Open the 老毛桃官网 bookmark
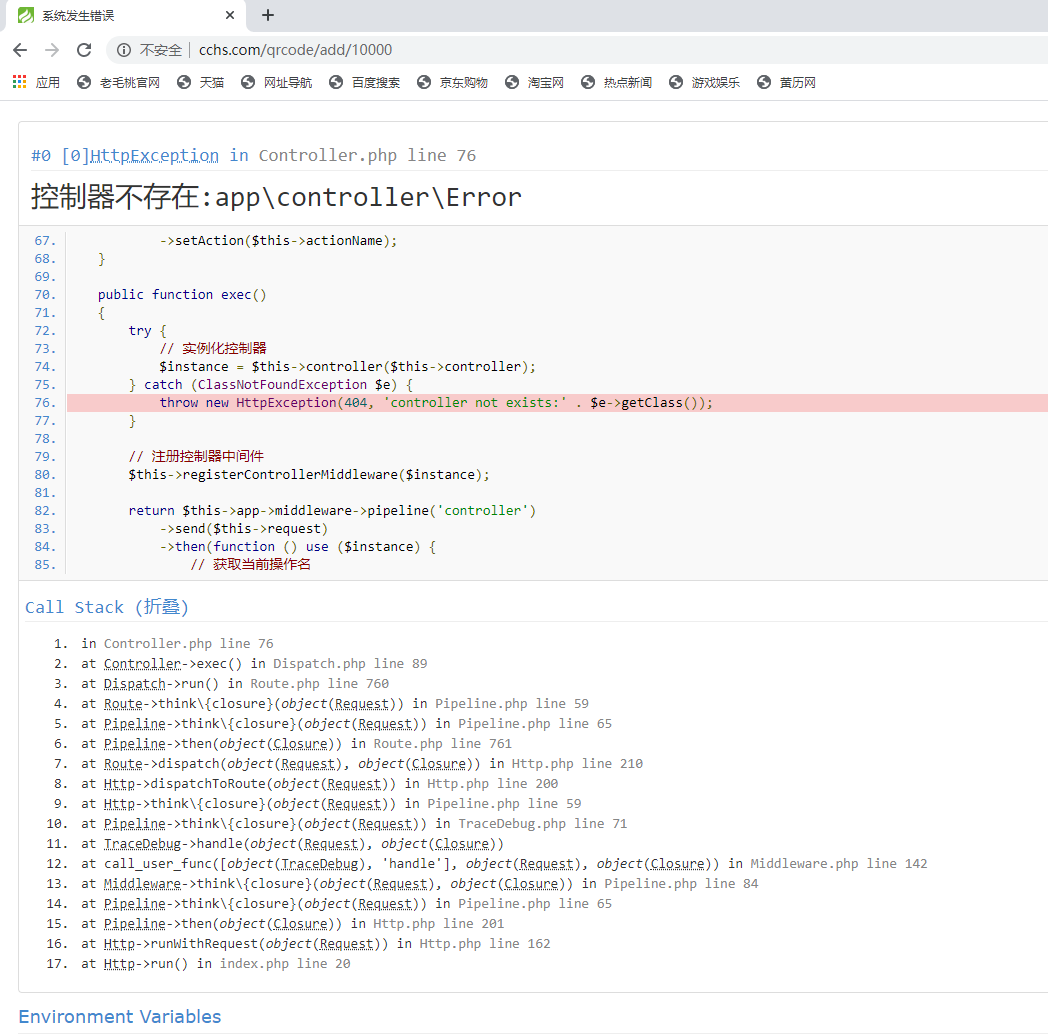This screenshot has width=1048, height=1034. tap(118, 82)
